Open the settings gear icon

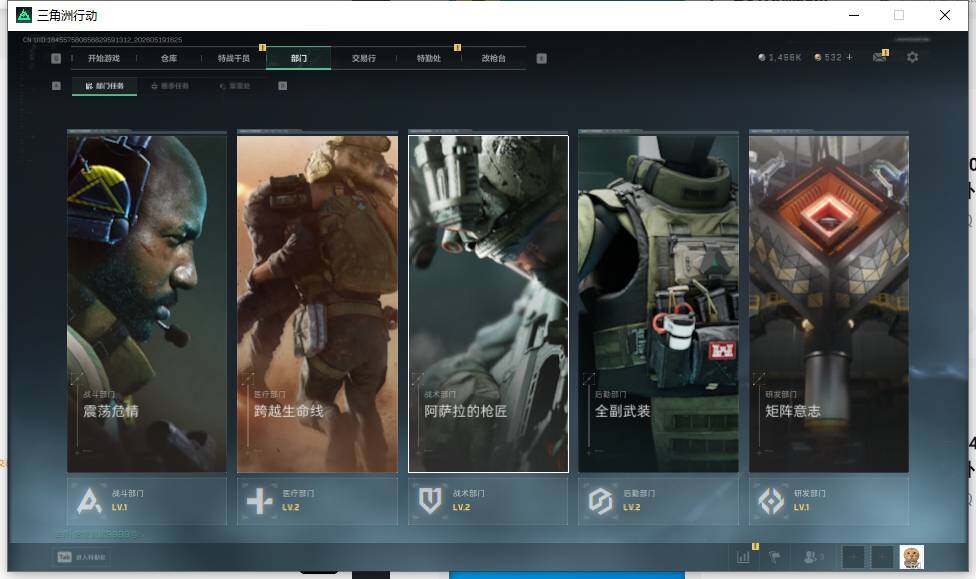click(x=913, y=57)
